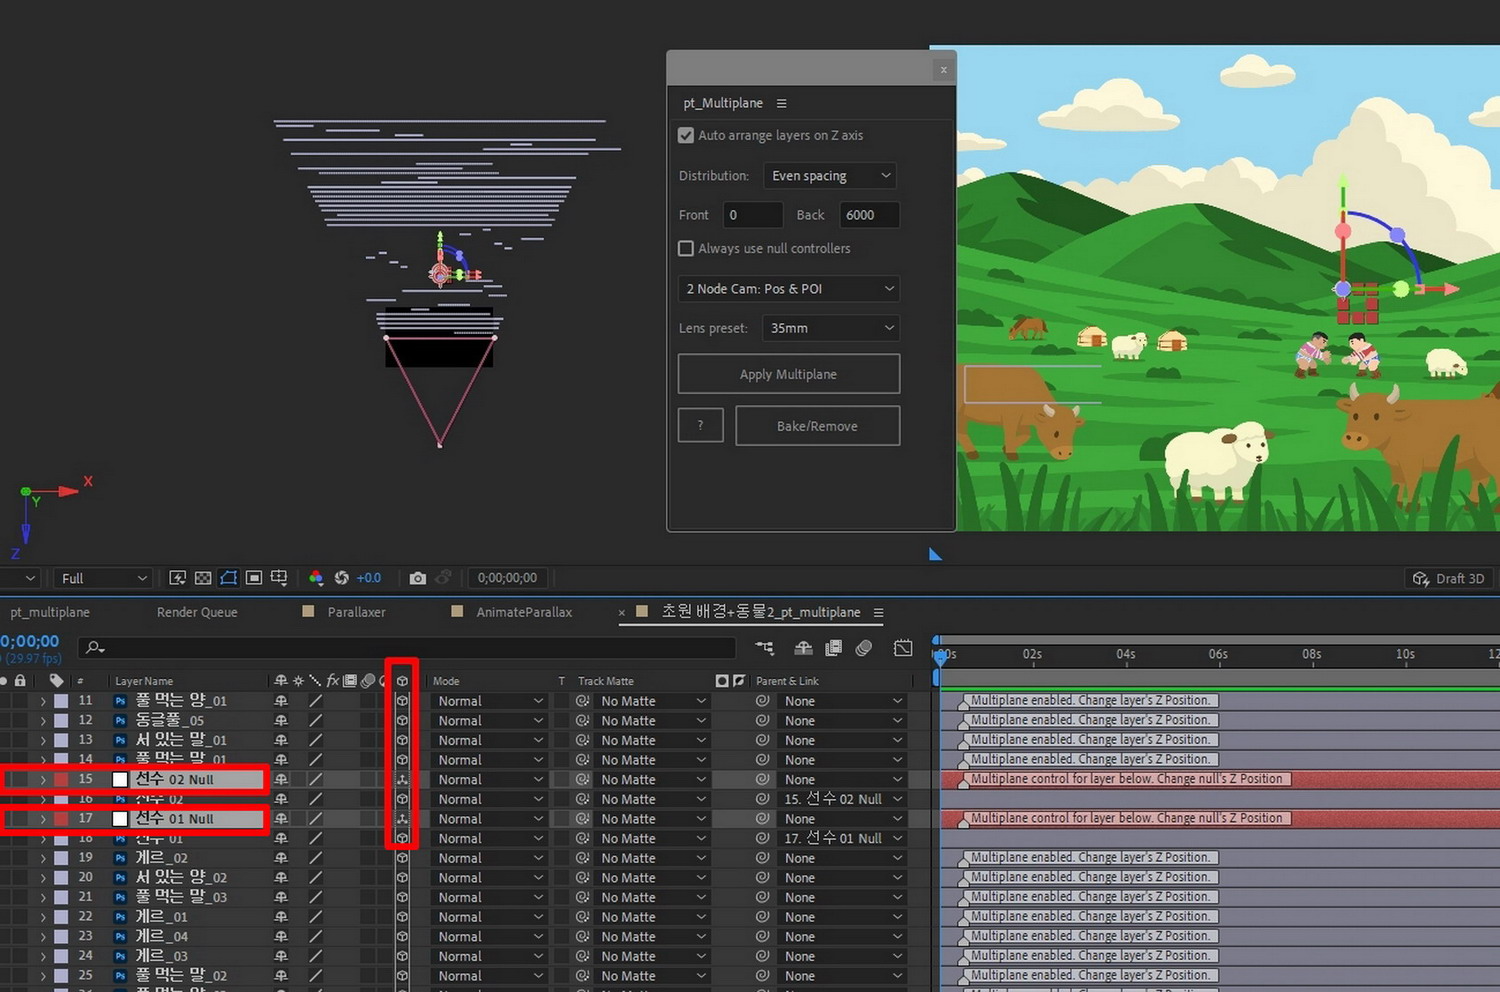
Task: Click the composition mini-flowchart icon
Action: (x=765, y=648)
